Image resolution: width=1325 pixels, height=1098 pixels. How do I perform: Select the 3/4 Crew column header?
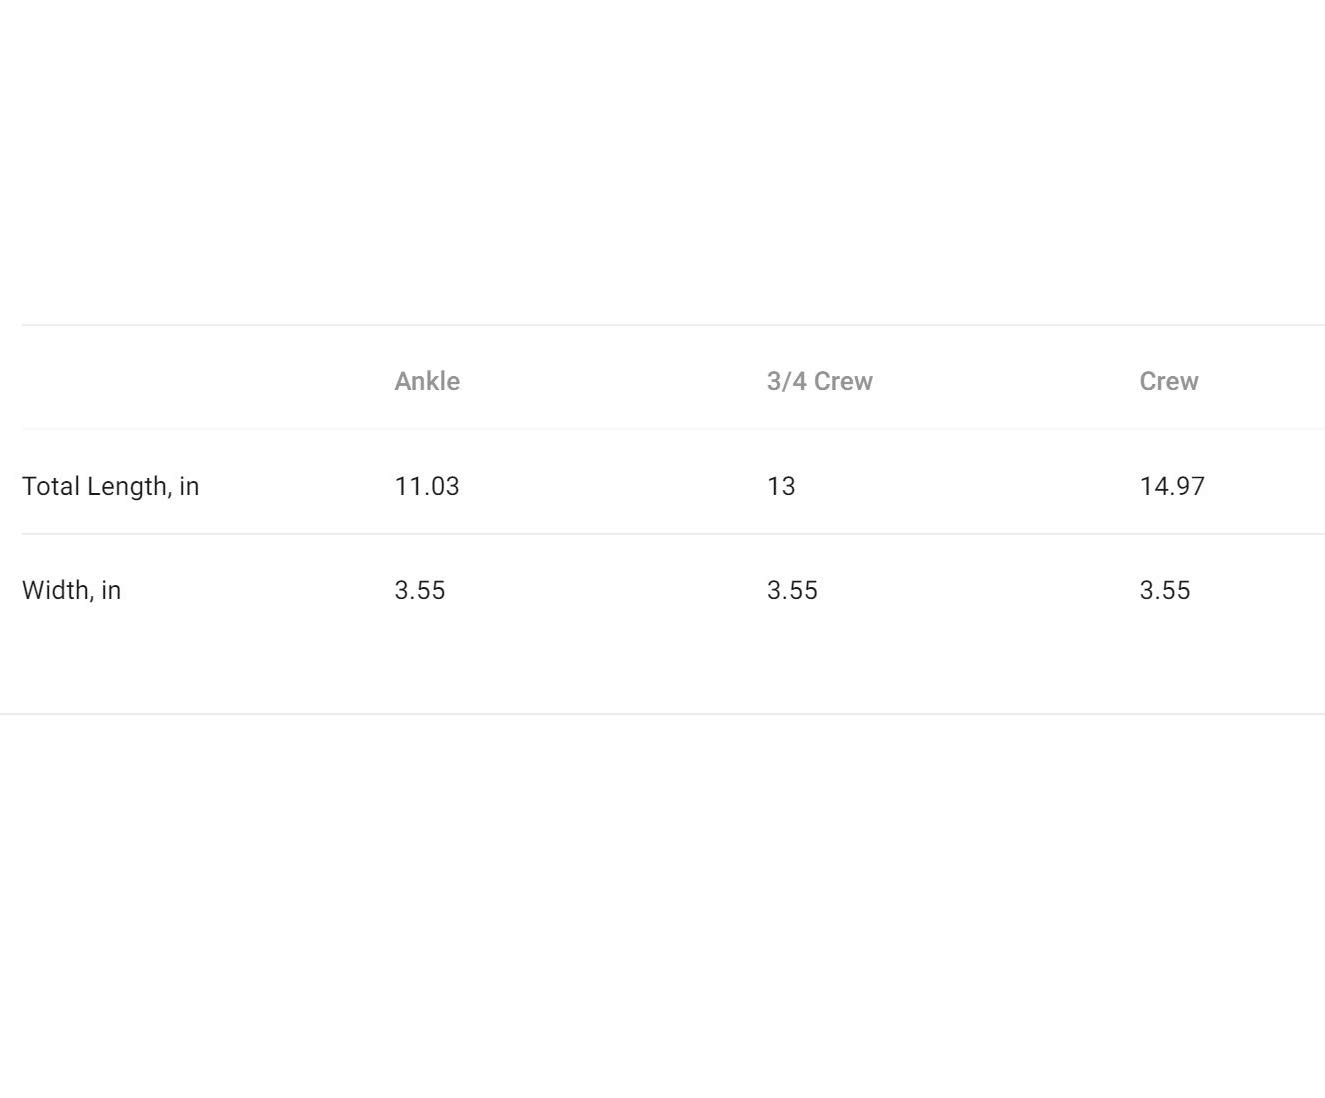[x=819, y=381]
